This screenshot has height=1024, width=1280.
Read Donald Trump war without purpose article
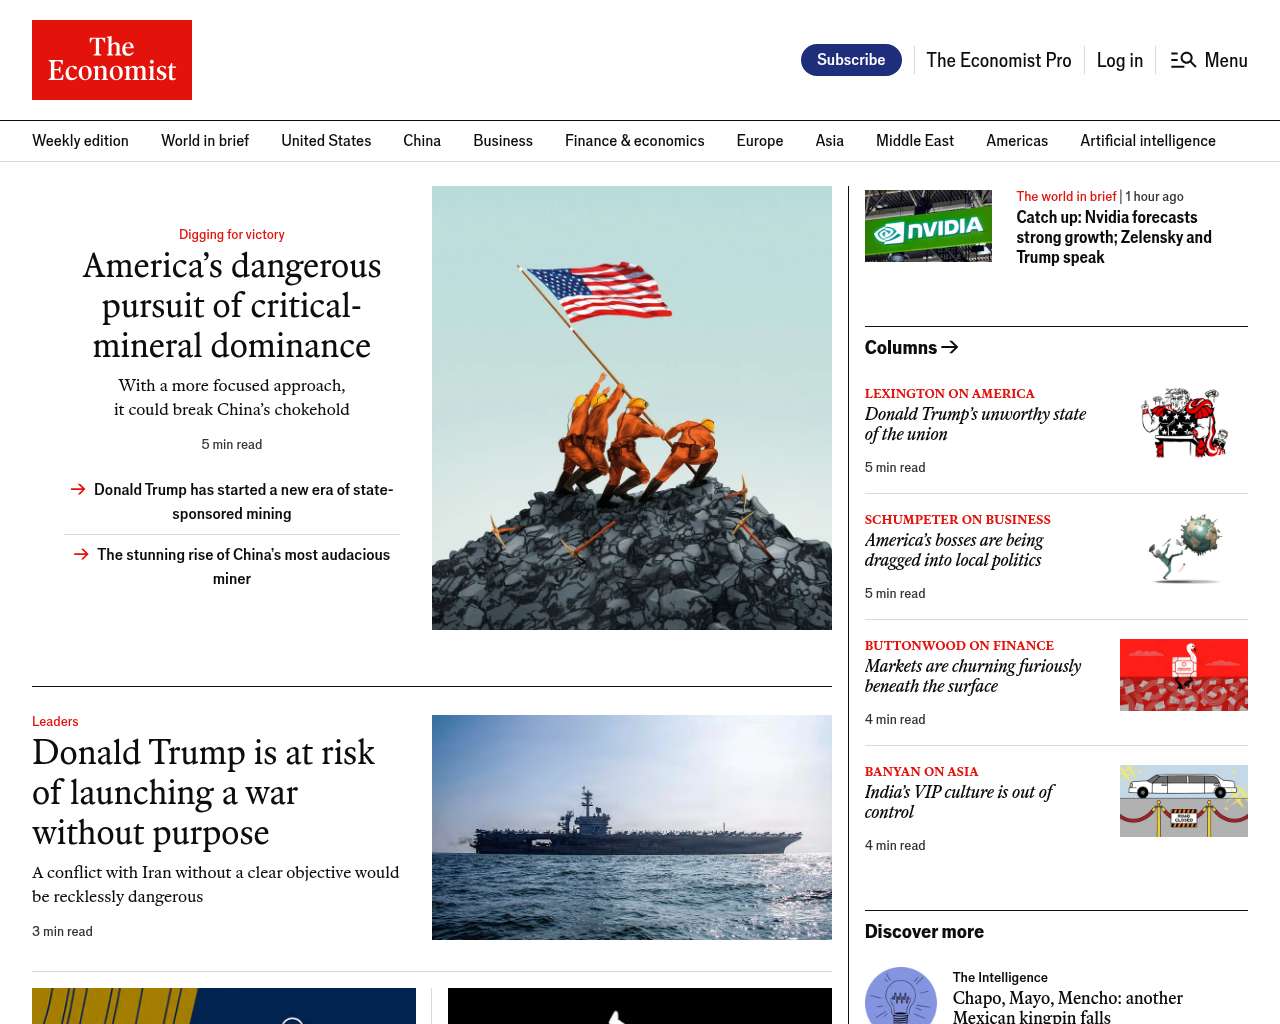[x=204, y=792]
